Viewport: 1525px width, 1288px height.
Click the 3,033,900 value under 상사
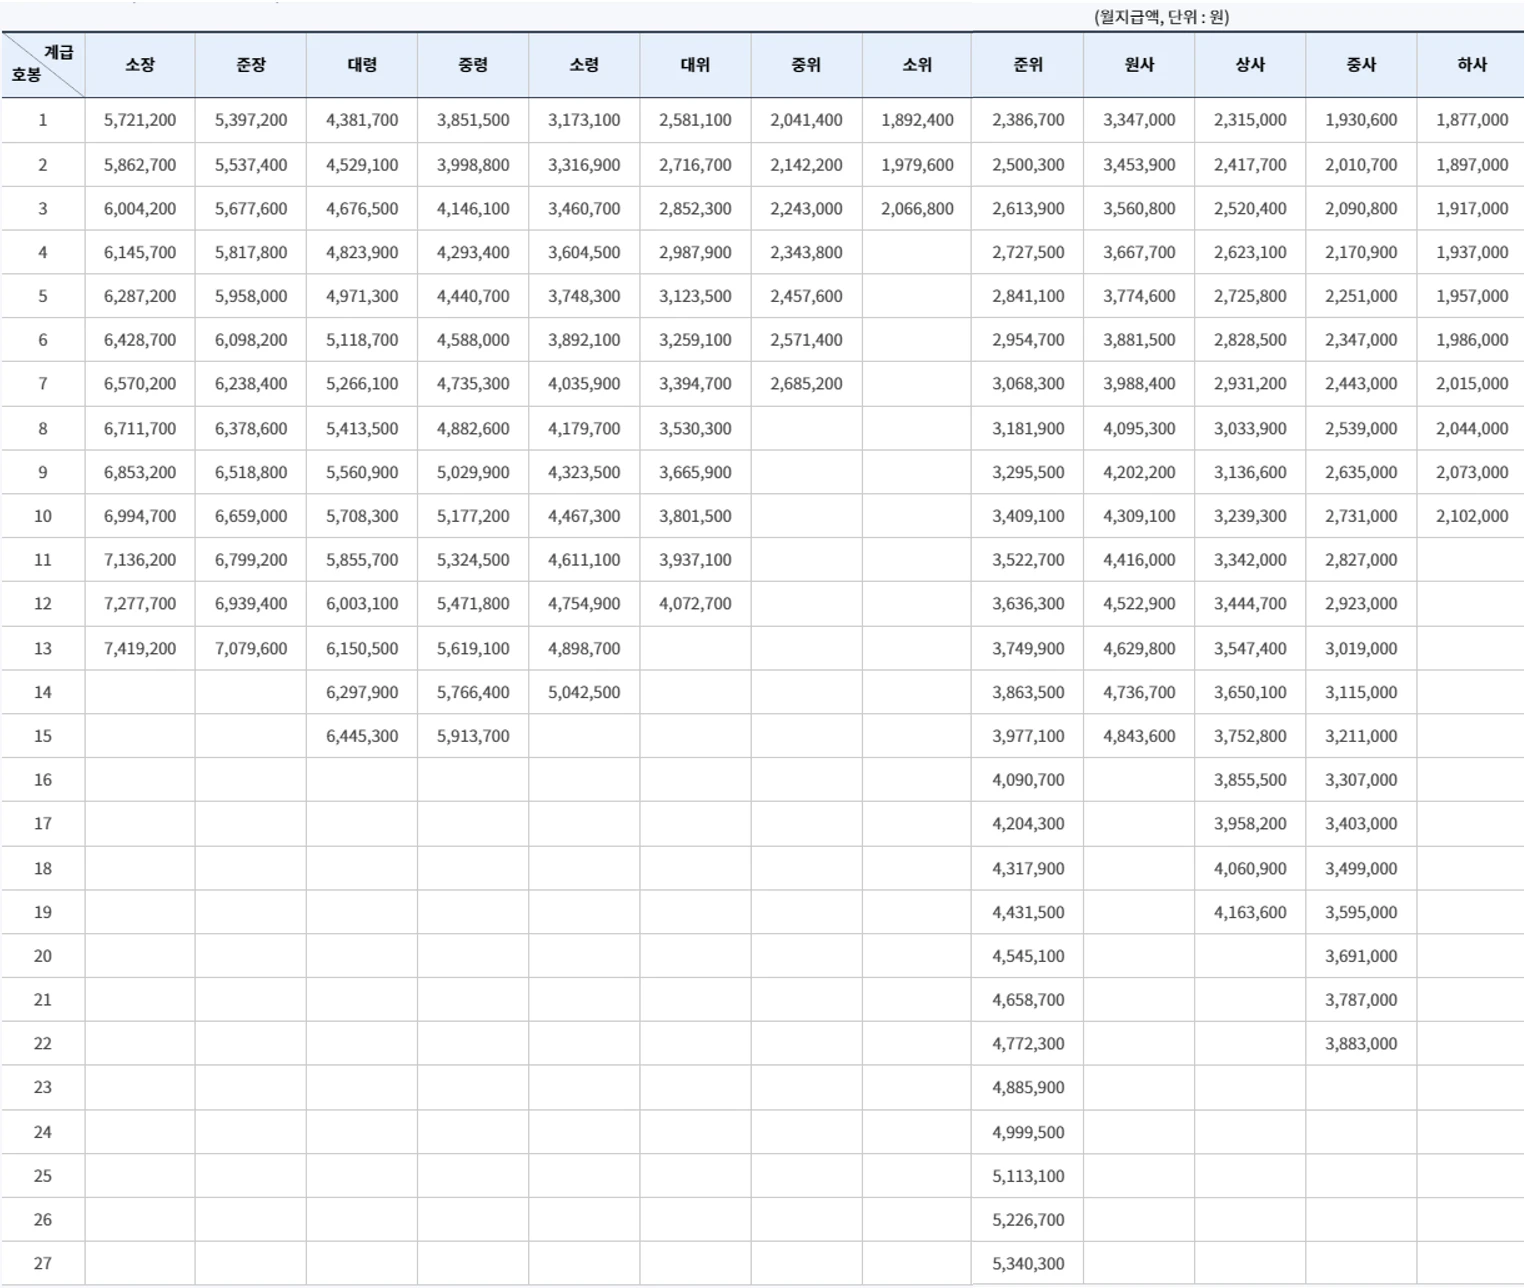pyautogui.click(x=1250, y=429)
